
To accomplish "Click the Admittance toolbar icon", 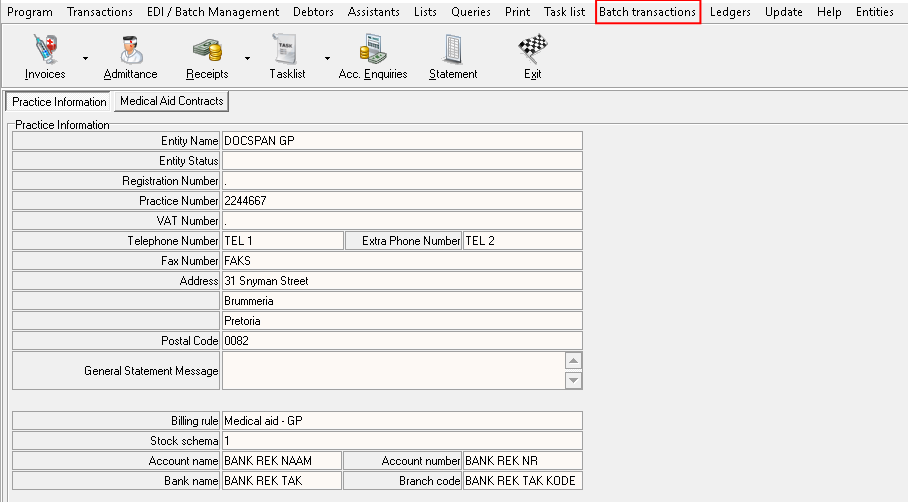I will point(130,56).
